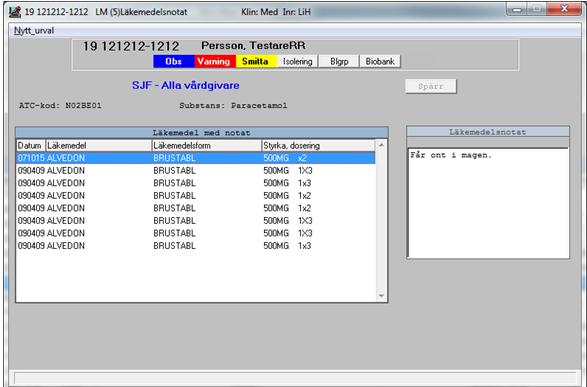
Task: Click the 'SJF - Alla vårdgivare' text
Action: tap(186, 85)
